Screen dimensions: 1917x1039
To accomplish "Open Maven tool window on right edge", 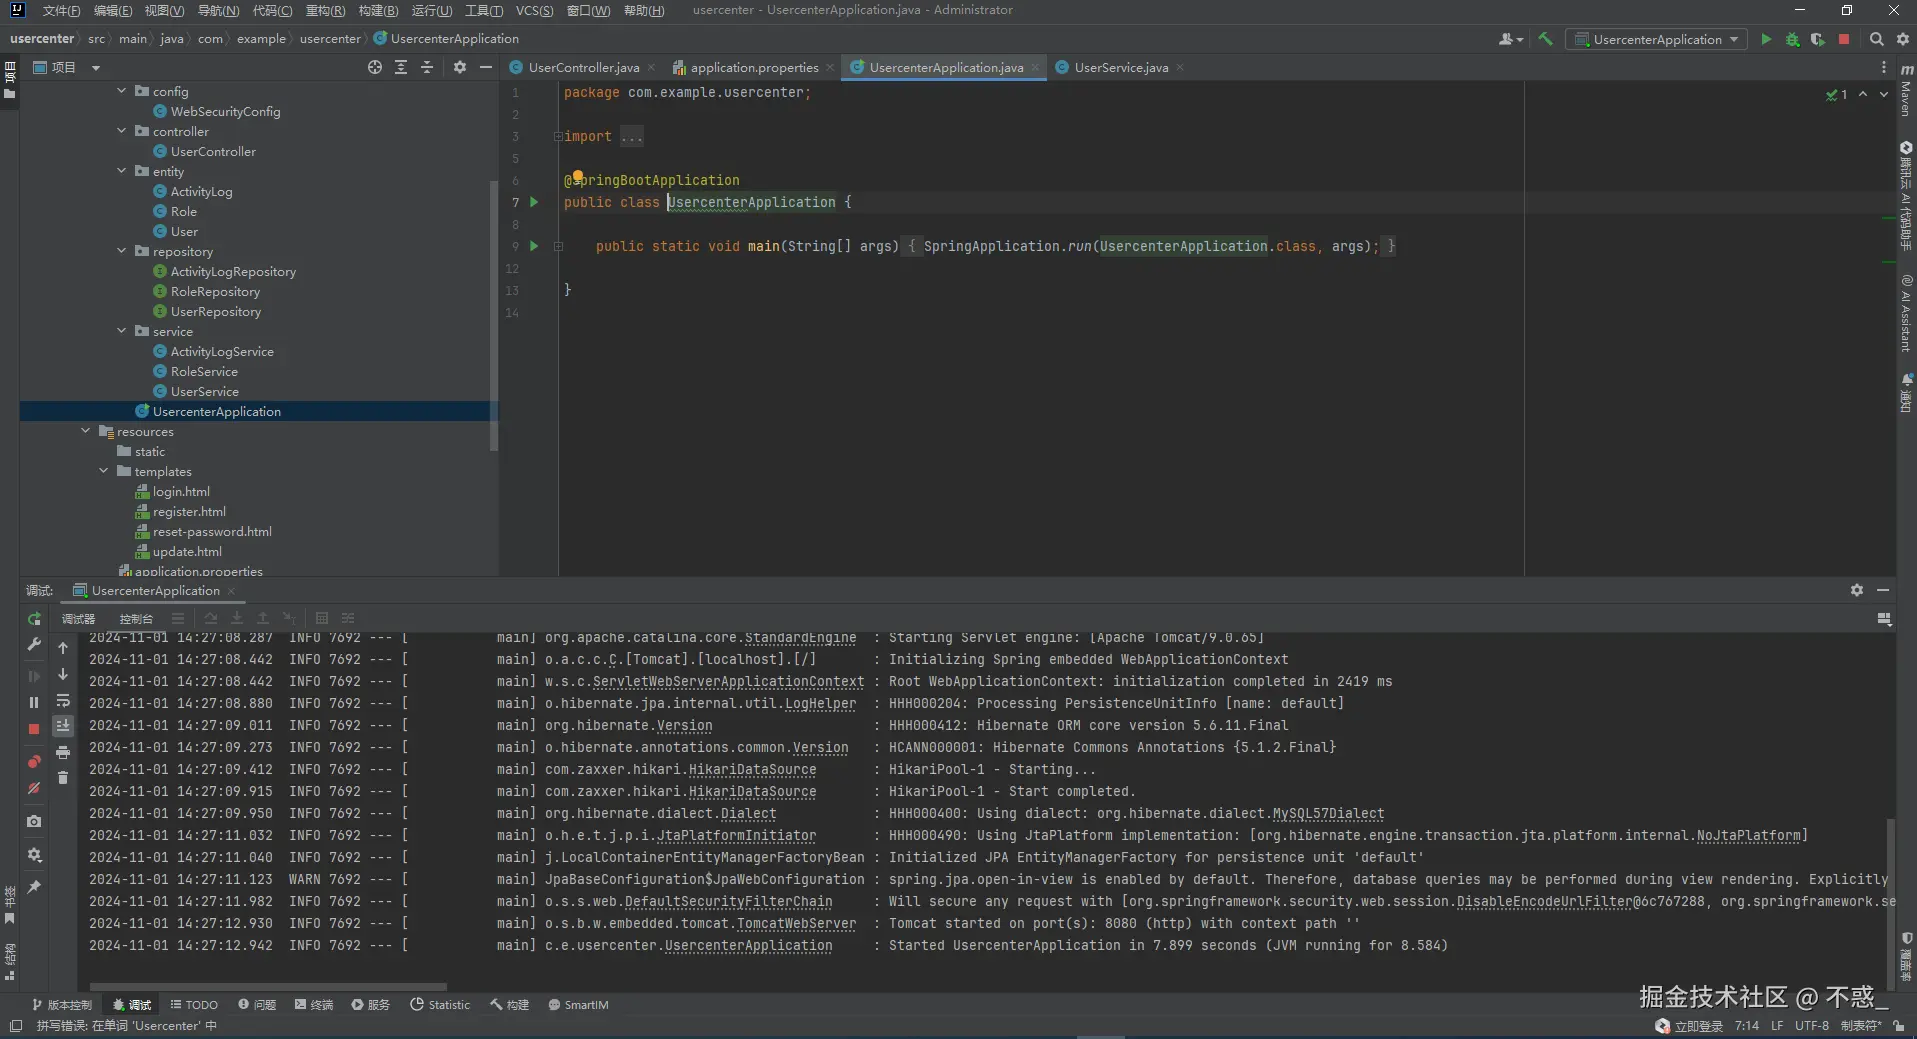I will [1906, 90].
